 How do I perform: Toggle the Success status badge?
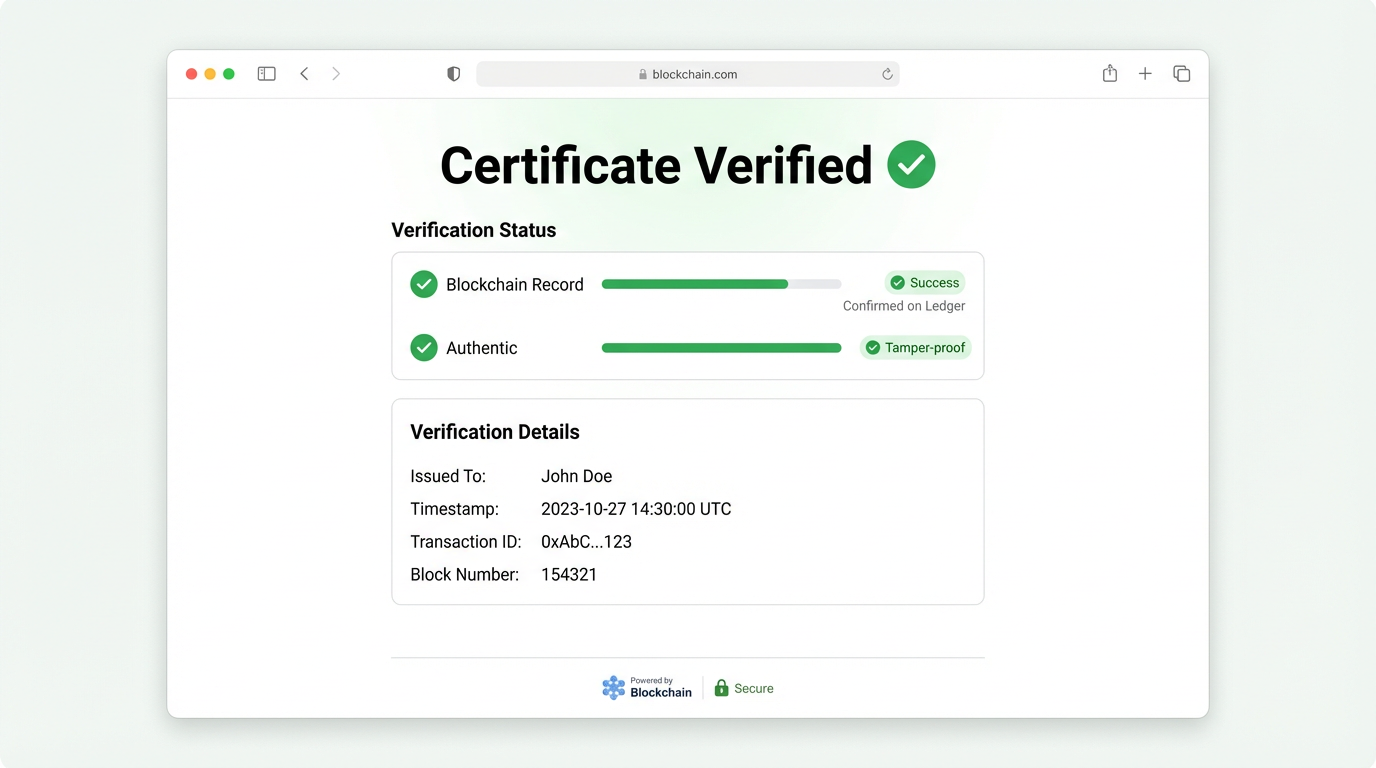click(924, 282)
